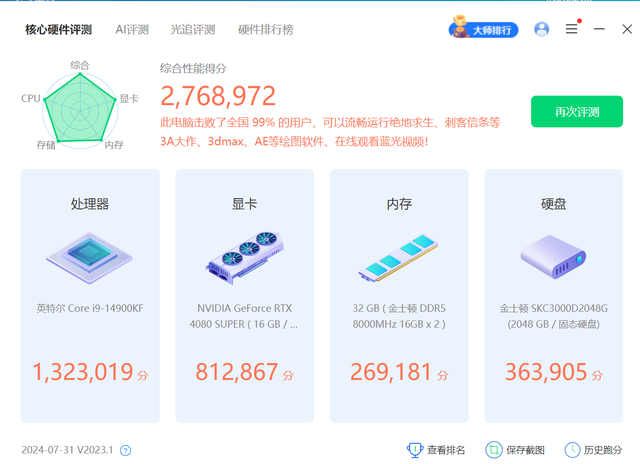Image resolution: width=640 pixels, height=464 pixels.
Task: Click the 综合性能得分 heading
Action: [193, 69]
